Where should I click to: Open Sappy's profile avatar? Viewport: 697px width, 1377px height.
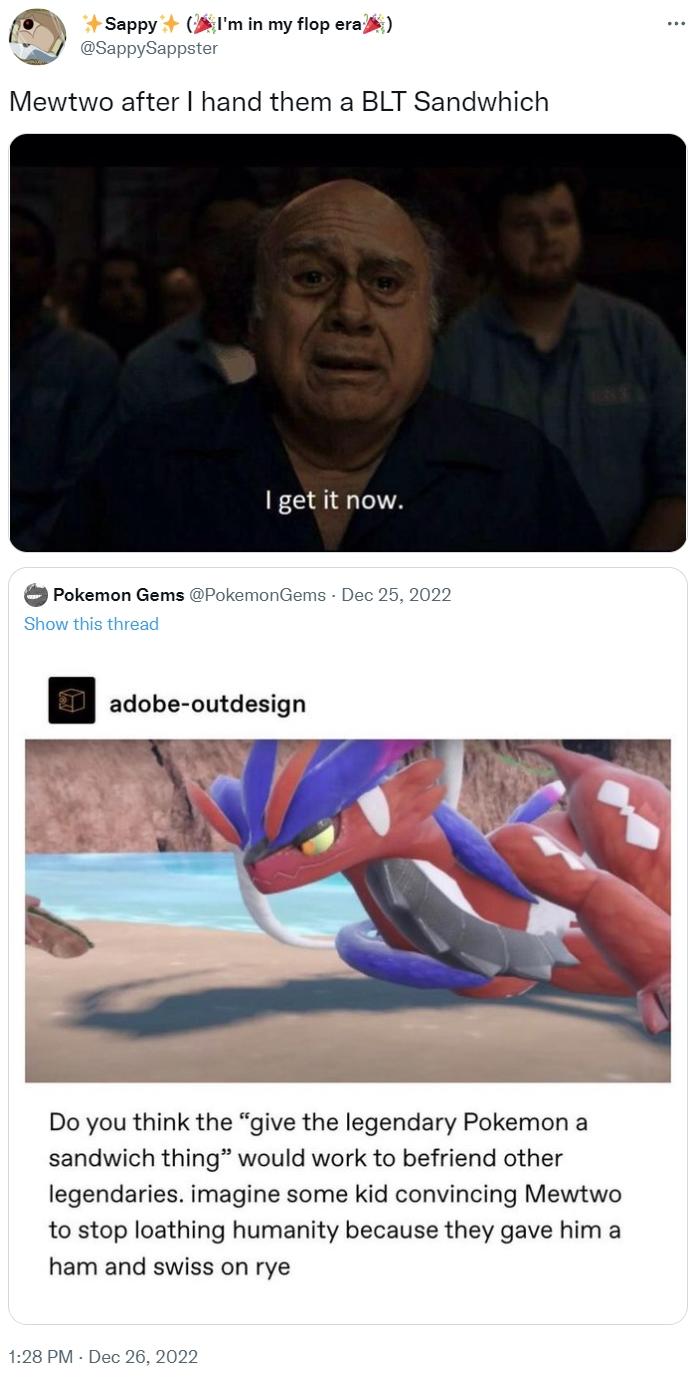38,38
